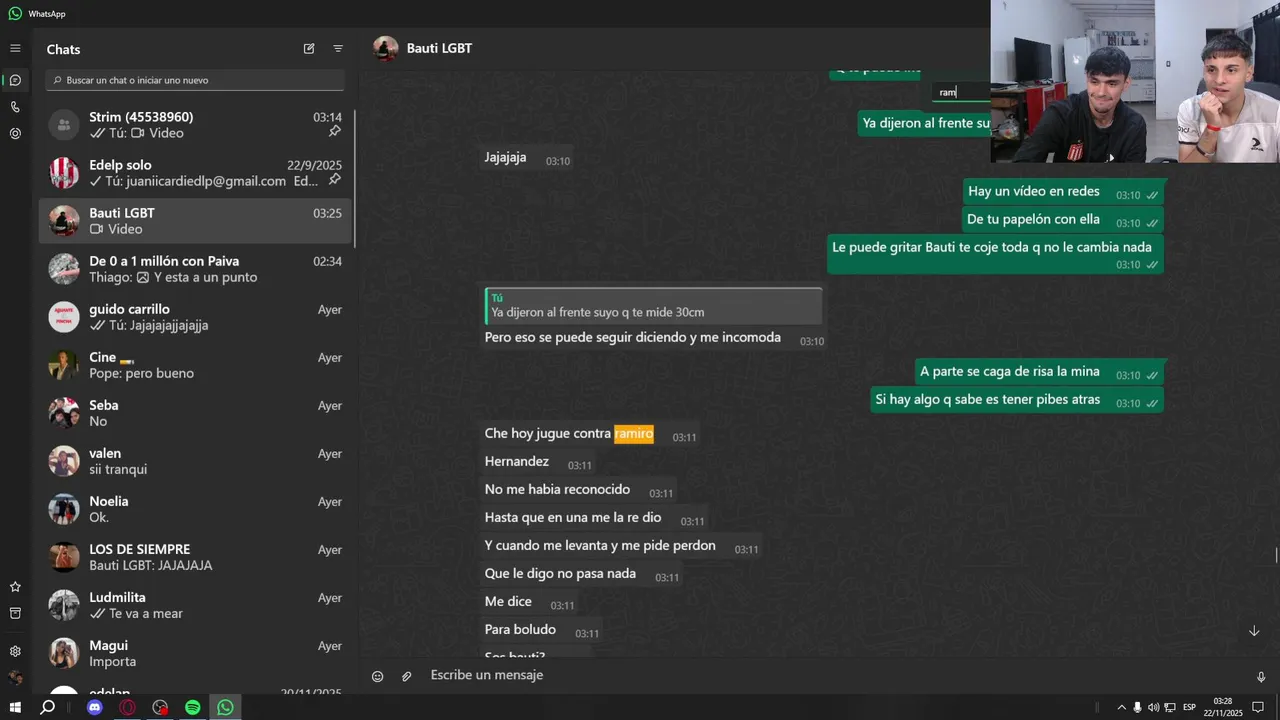Open the Windows notification center

1258,707
